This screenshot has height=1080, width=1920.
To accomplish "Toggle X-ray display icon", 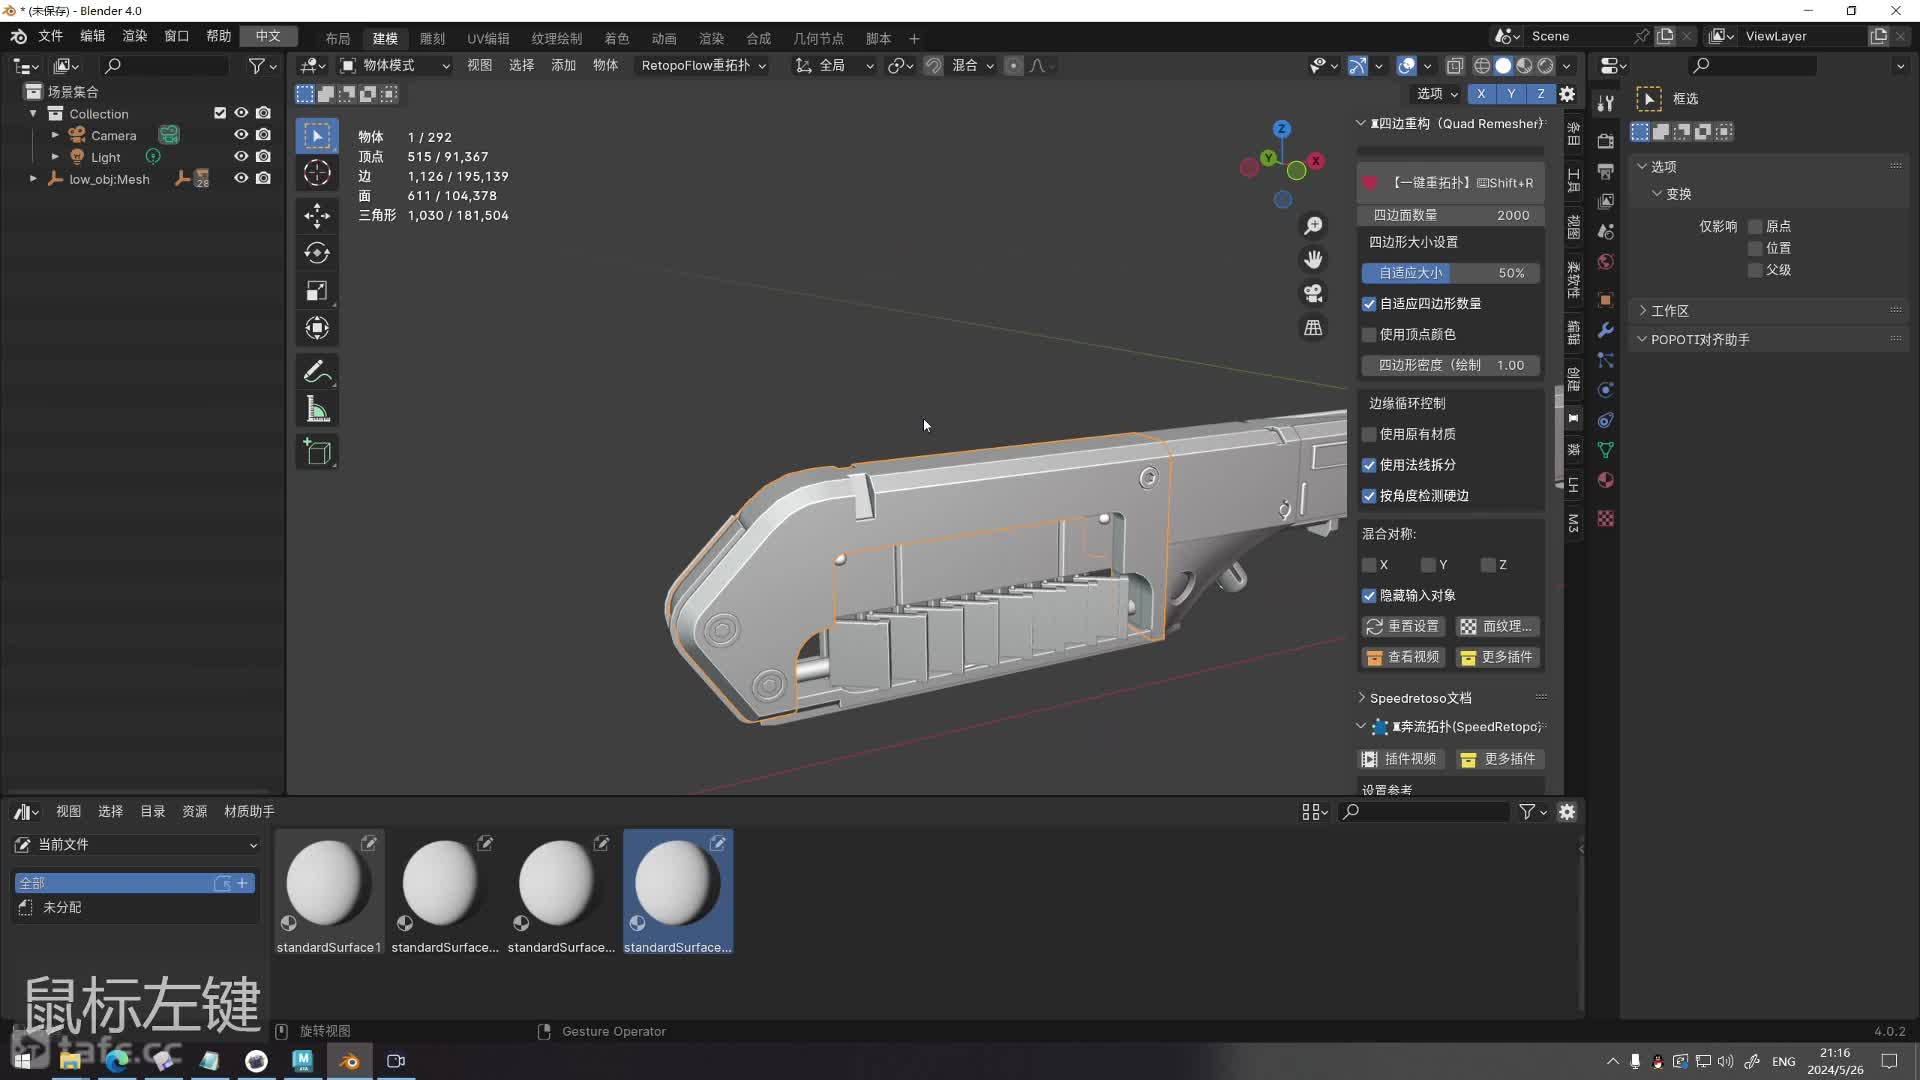I will click(1455, 66).
